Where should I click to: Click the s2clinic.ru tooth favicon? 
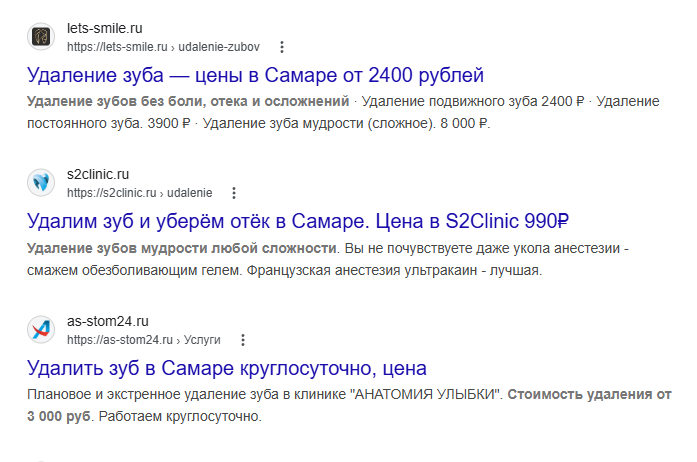click(x=41, y=182)
